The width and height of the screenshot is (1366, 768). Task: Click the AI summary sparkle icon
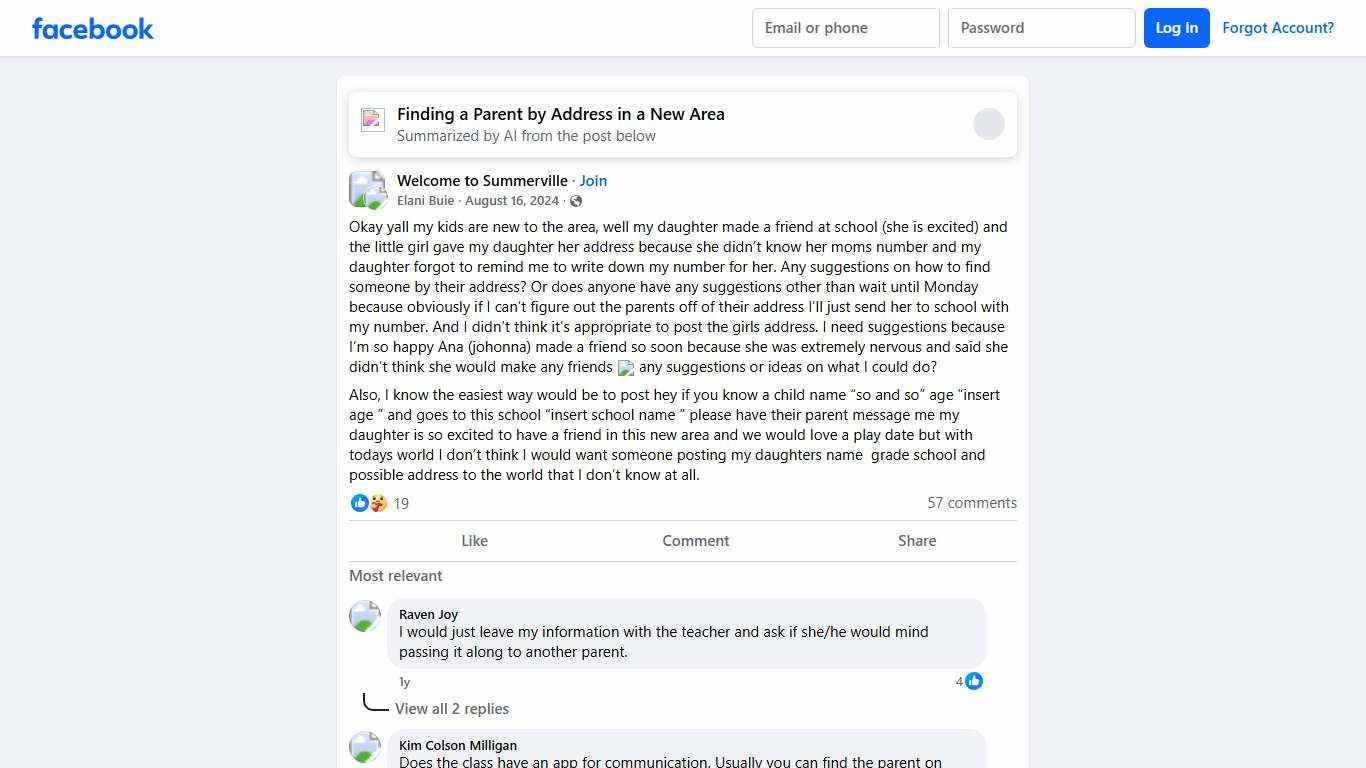[373, 120]
